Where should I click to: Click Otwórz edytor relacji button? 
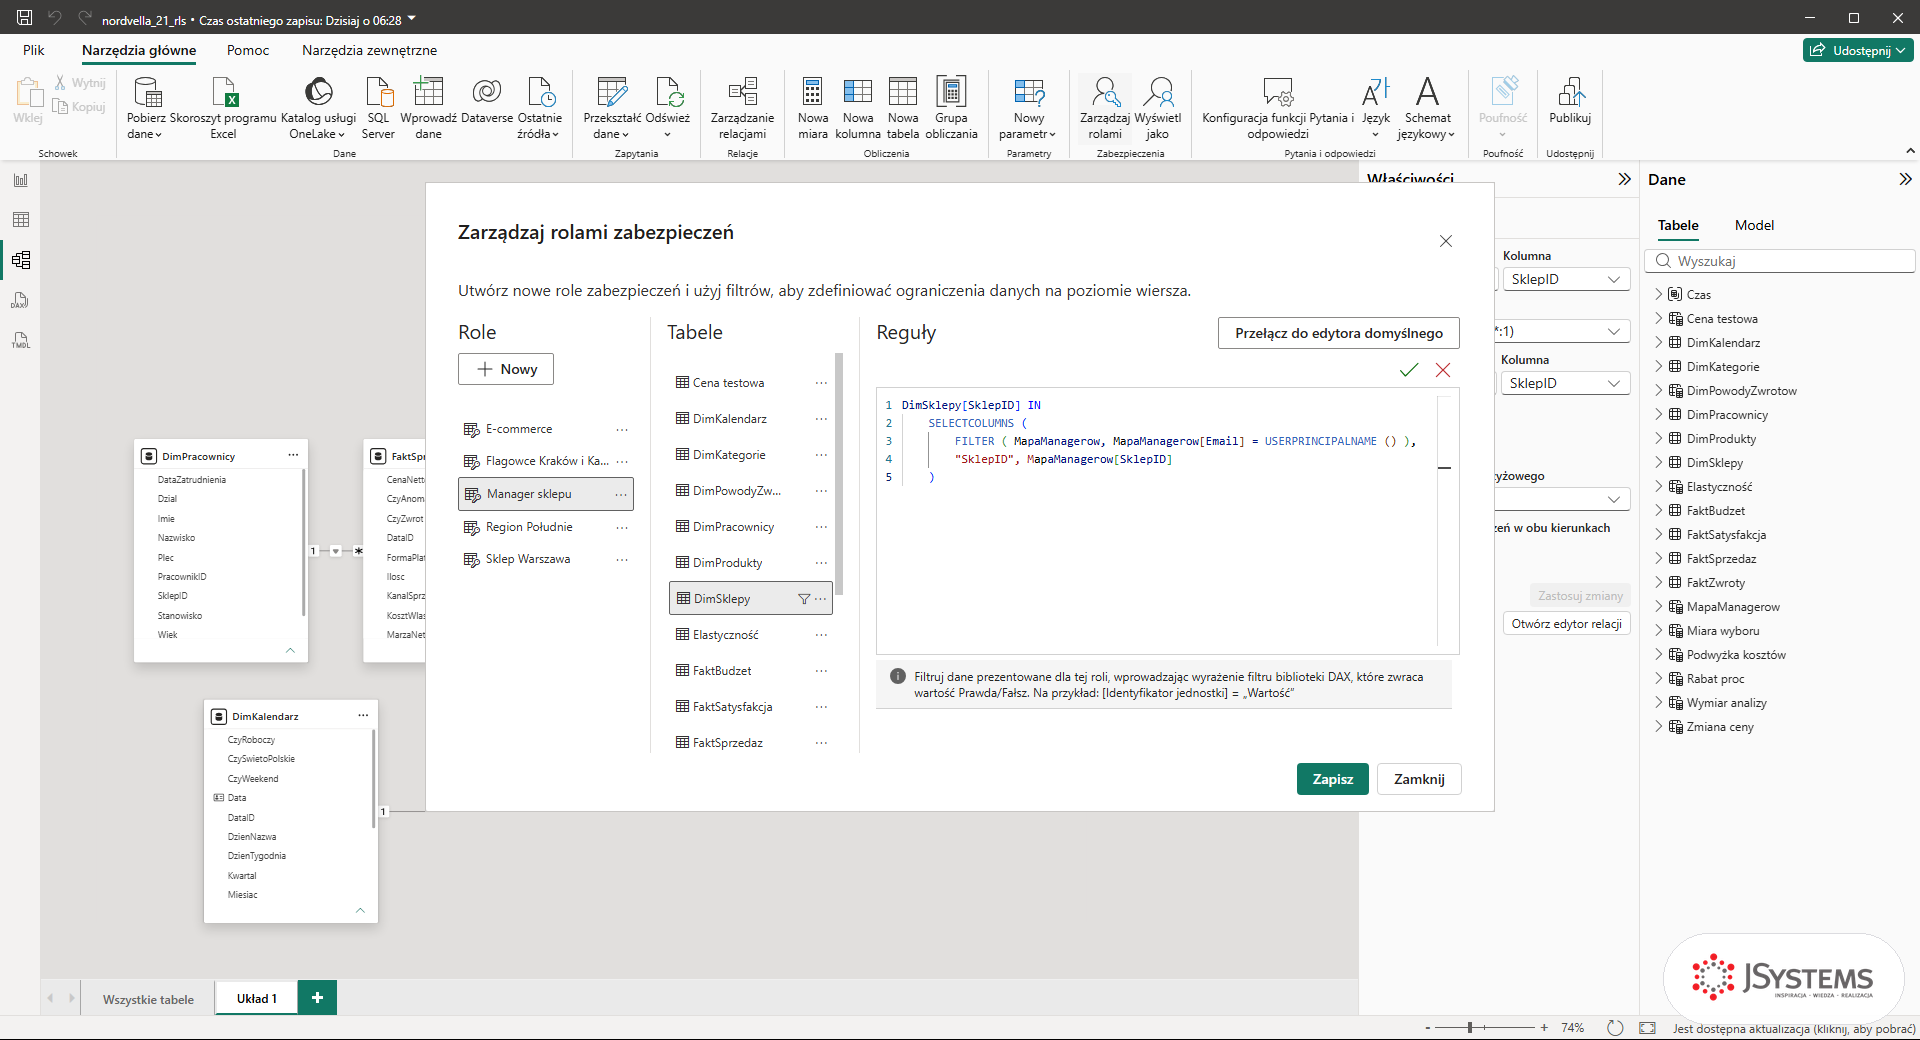[1566, 623]
